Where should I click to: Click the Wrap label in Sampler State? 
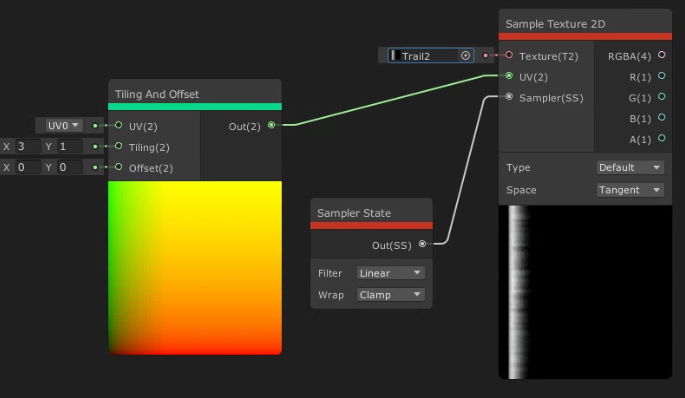[x=331, y=295]
